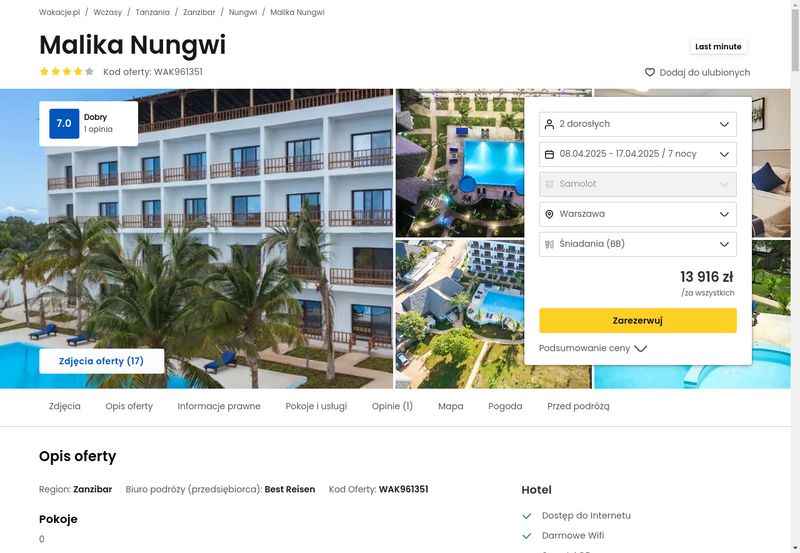Switch to the Pokoje i usługi tab
The image size is (800, 553).
pyautogui.click(x=316, y=406)
